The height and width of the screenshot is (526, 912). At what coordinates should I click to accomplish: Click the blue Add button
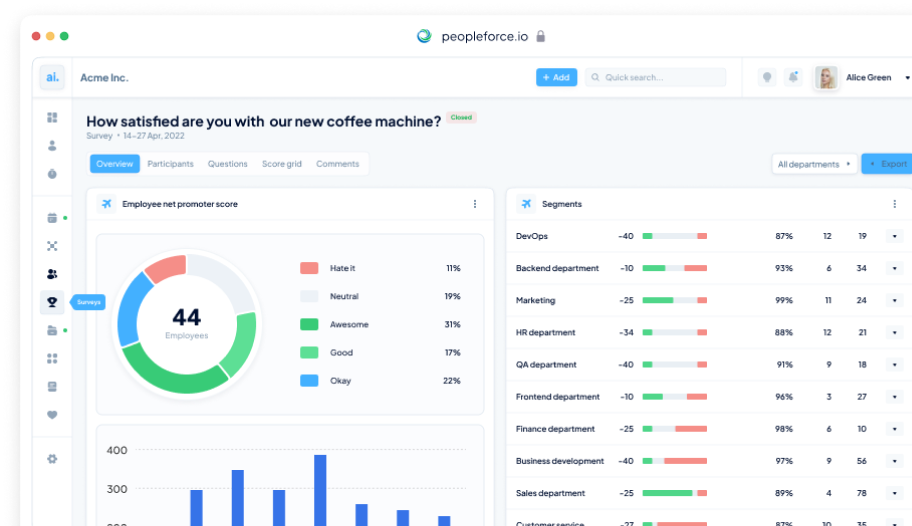[x=557, y=77]
